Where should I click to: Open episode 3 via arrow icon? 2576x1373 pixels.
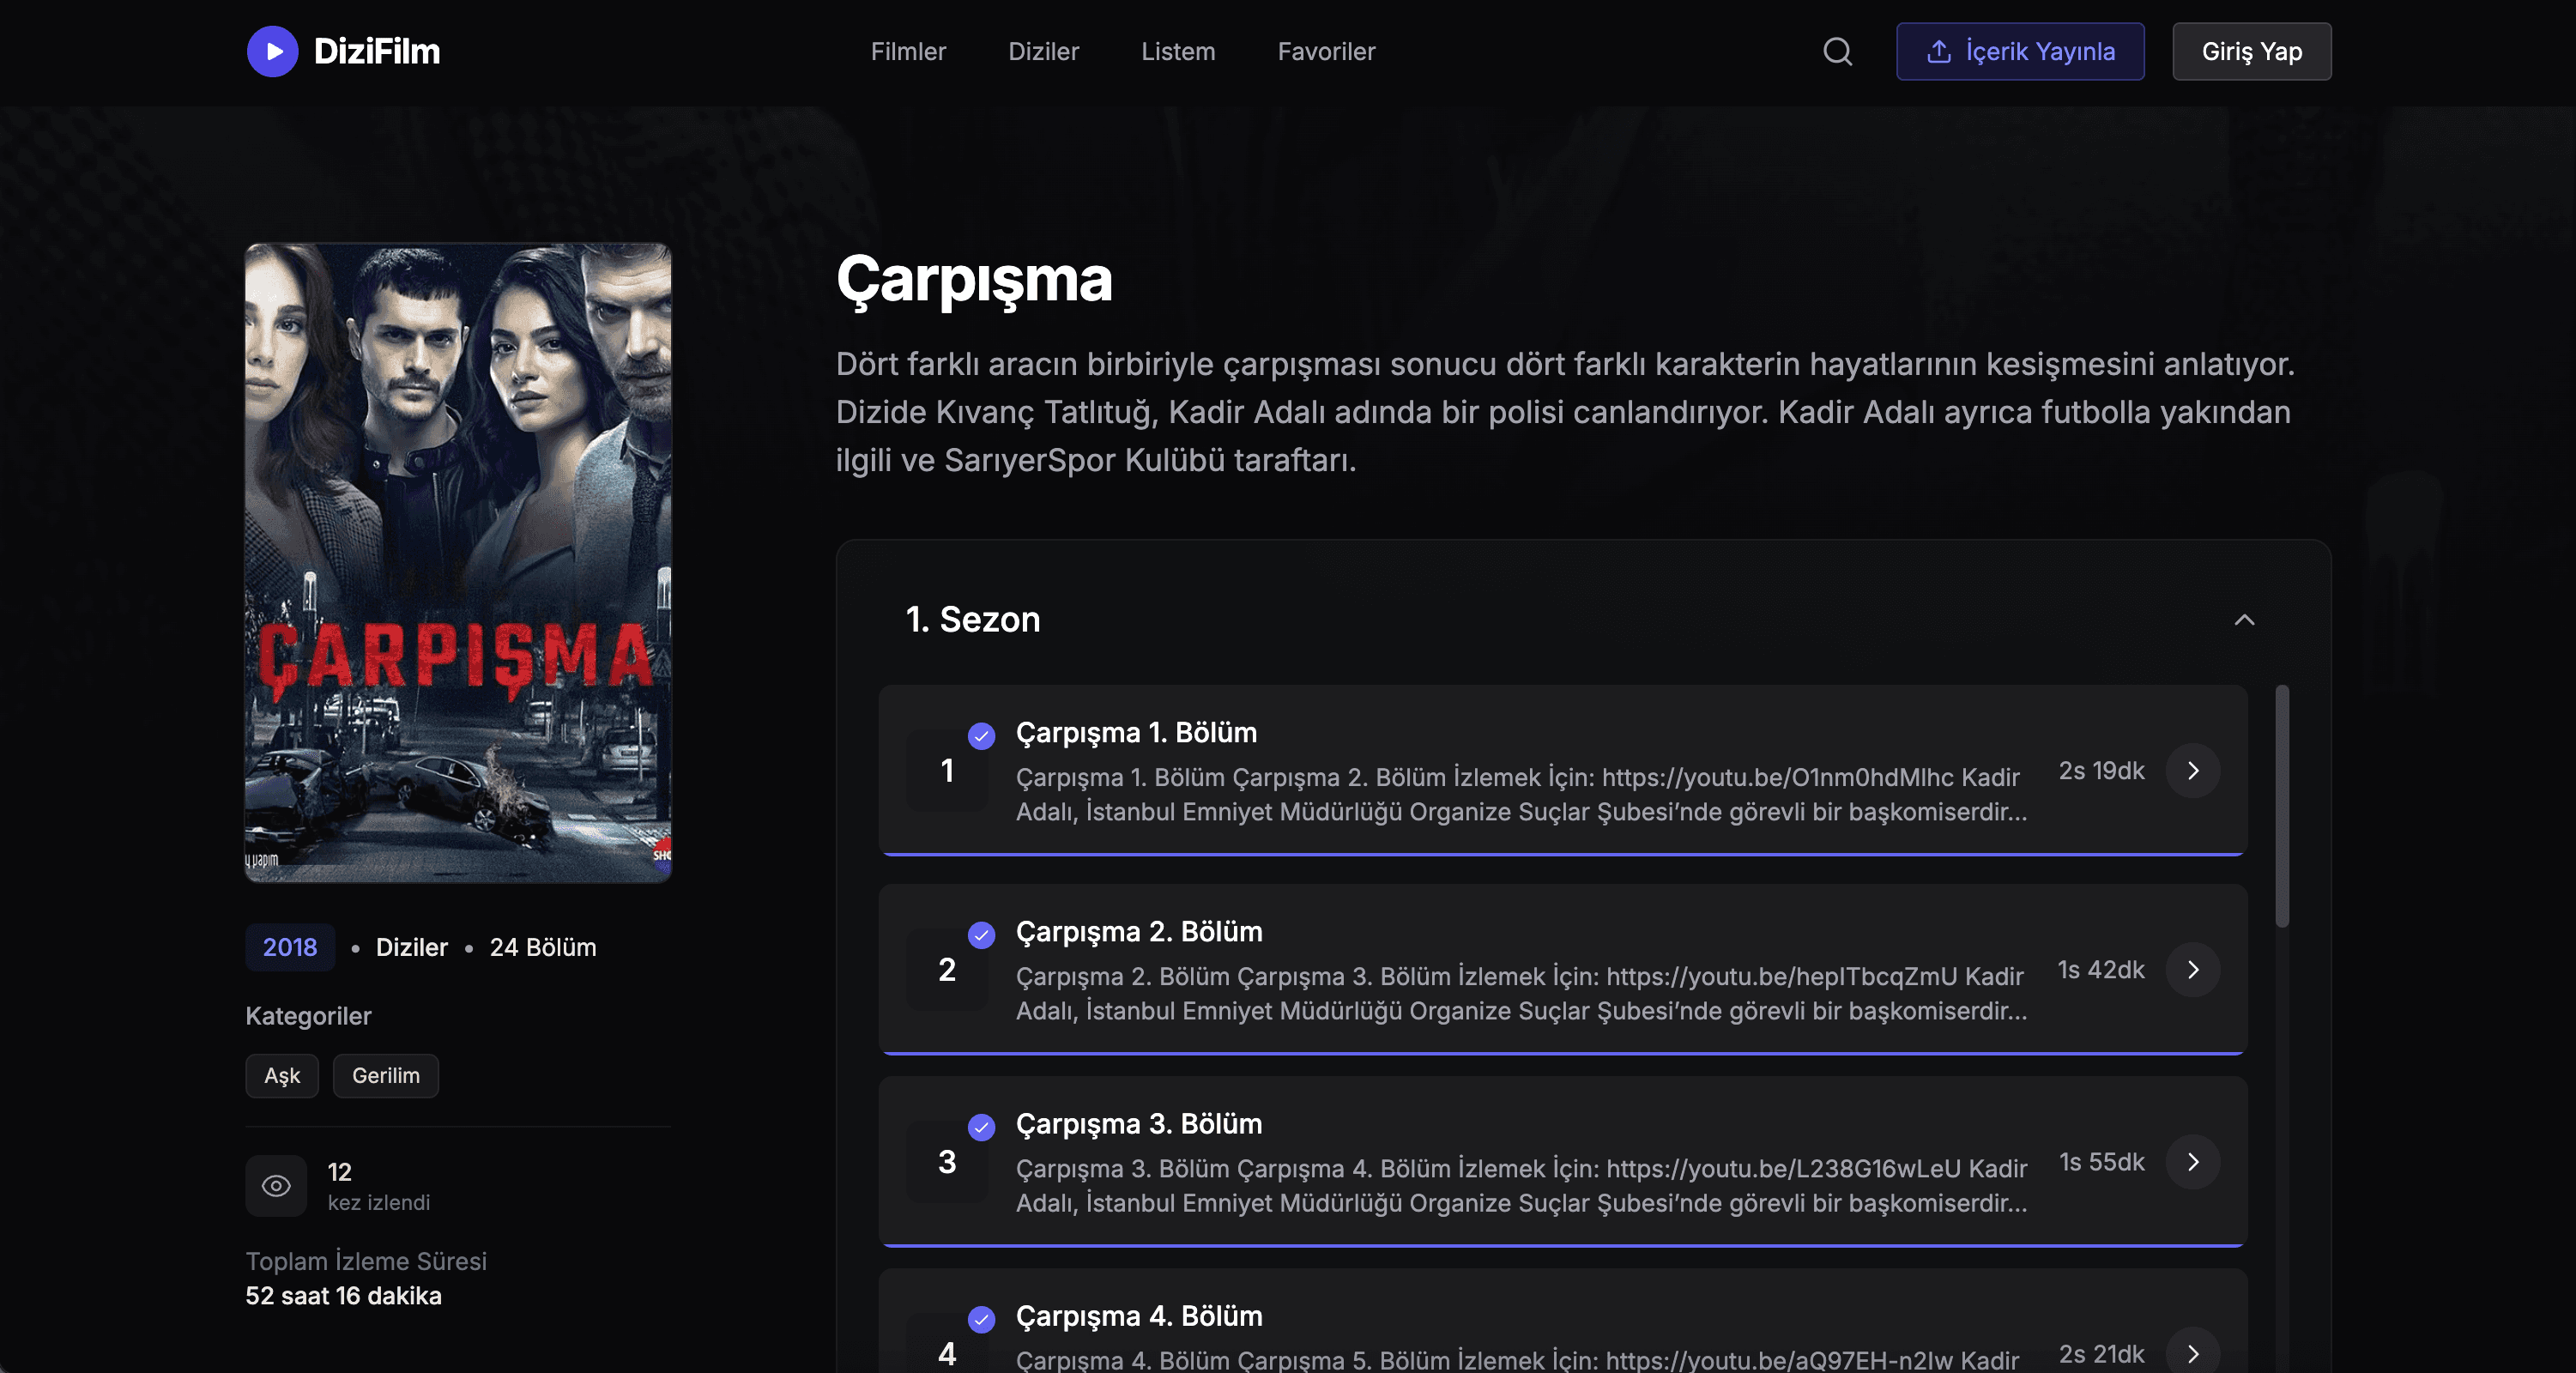pos(2192,1161)
